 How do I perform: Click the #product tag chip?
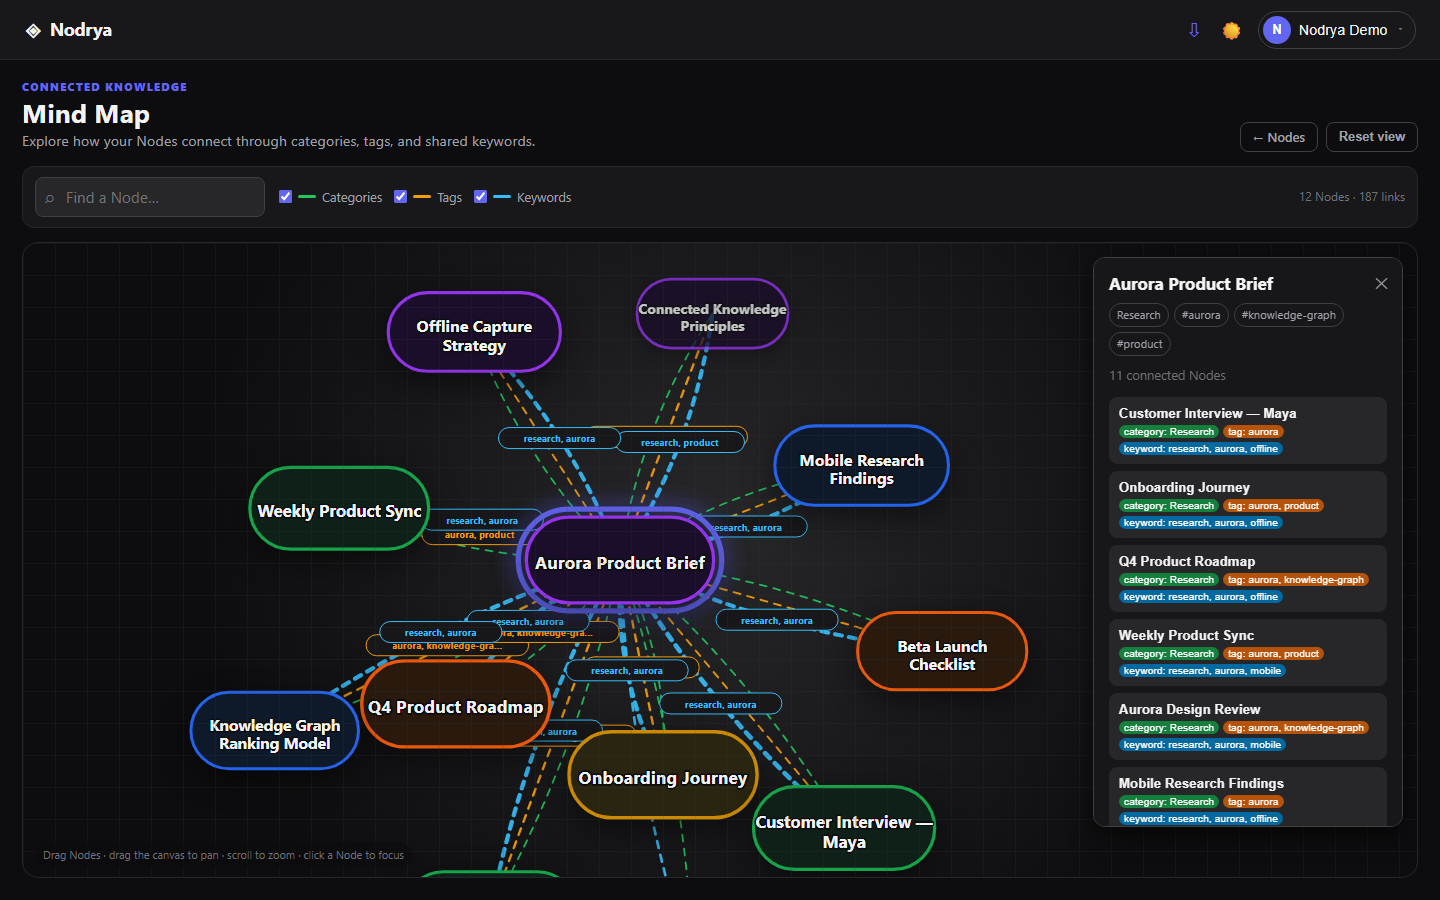click(1140, 344)
